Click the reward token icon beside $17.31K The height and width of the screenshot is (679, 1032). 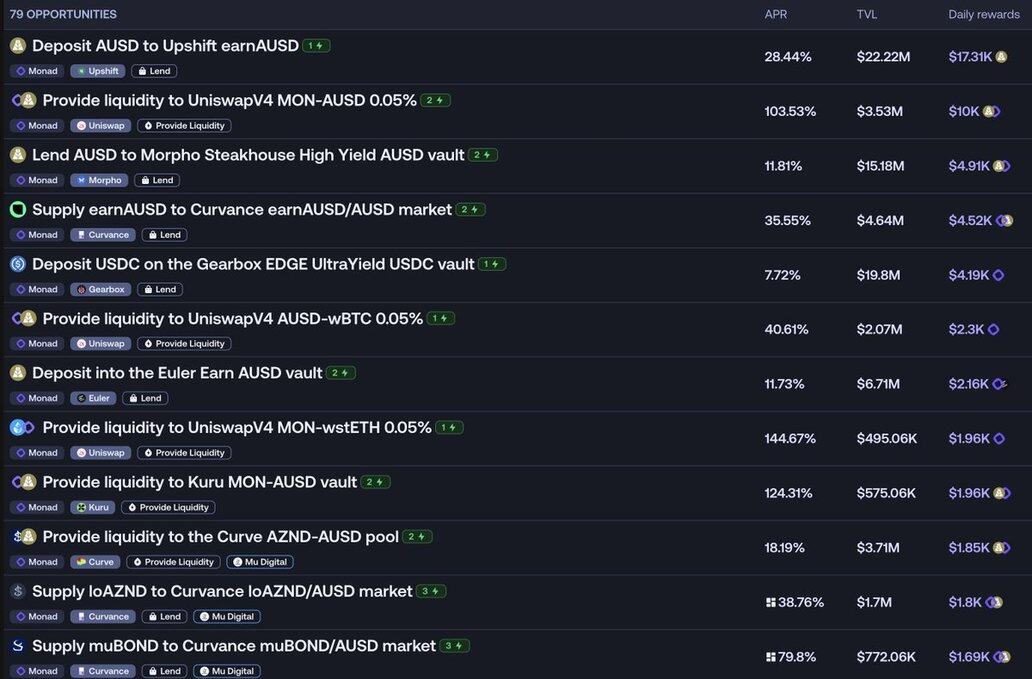[x=1001, y=57]
